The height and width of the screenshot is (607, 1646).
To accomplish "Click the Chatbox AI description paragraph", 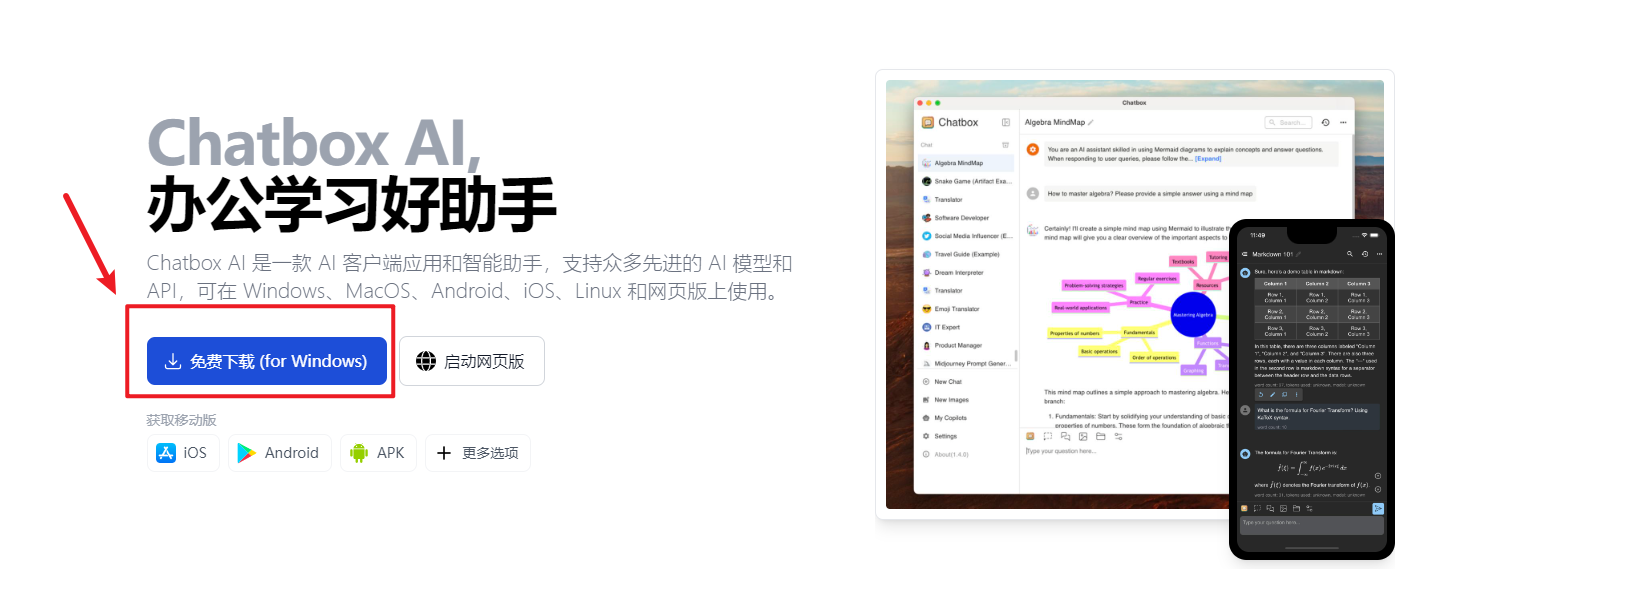I will 469,277.
